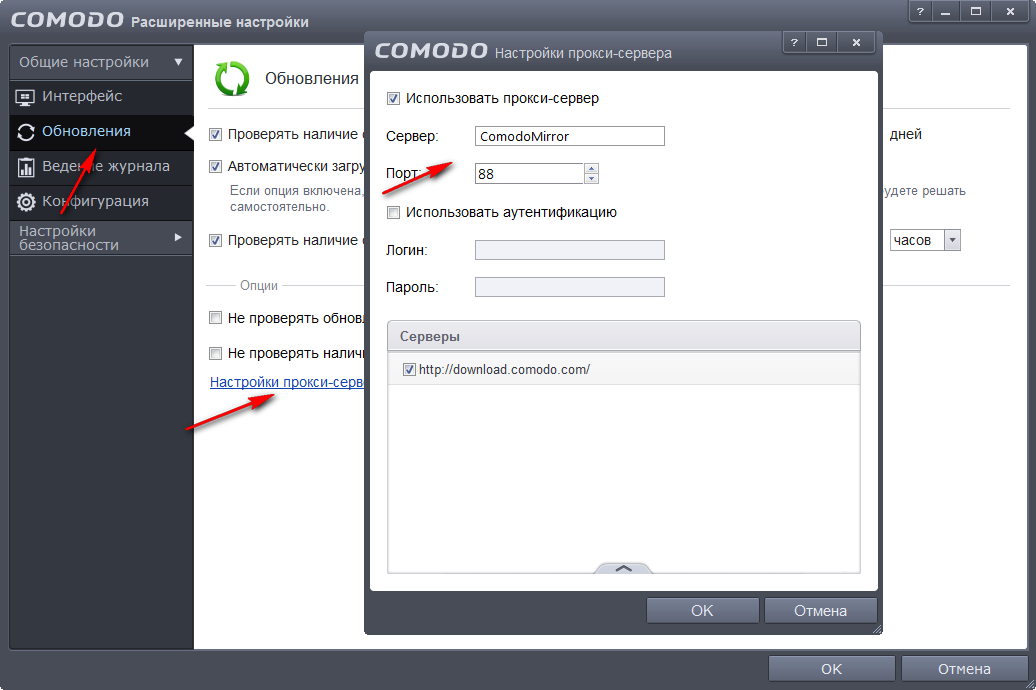Toggle Использовать прокси-сервер checkbox
Viewport: 1036px width, 690px height.
pos(393,98)
